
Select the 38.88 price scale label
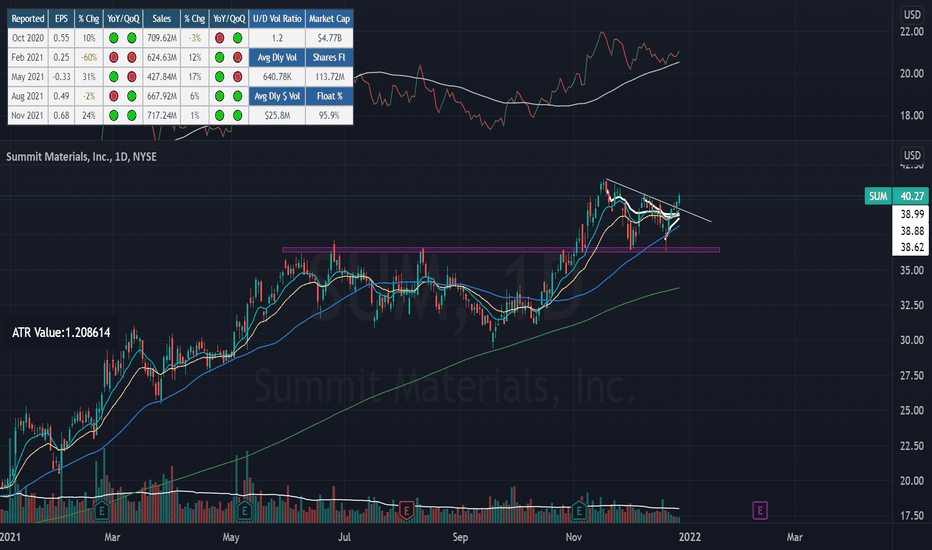(x=912, y=231)
